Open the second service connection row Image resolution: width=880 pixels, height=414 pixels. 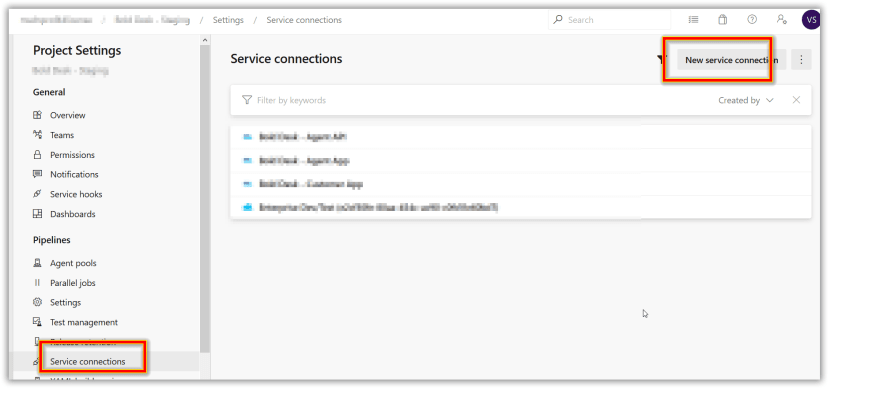tap(521, 160)
